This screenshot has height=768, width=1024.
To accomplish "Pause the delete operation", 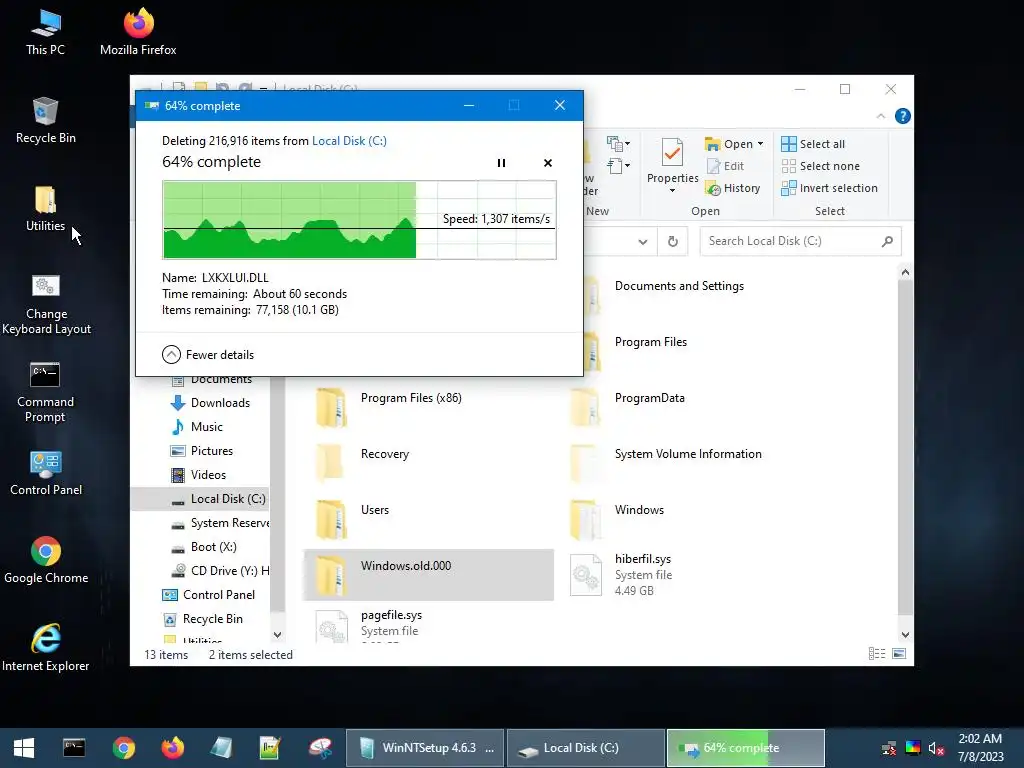I will tap(501, 163).
